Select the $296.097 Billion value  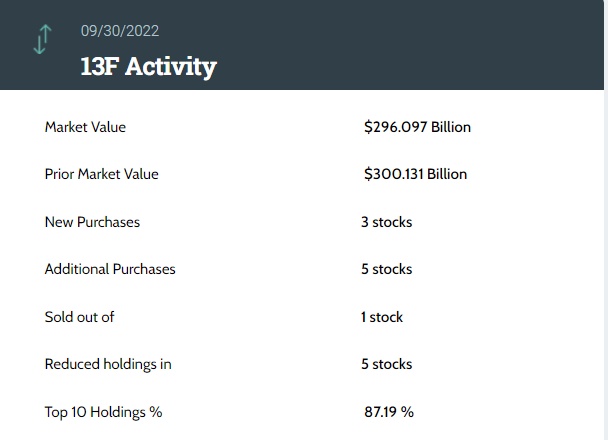click(417, 127)
